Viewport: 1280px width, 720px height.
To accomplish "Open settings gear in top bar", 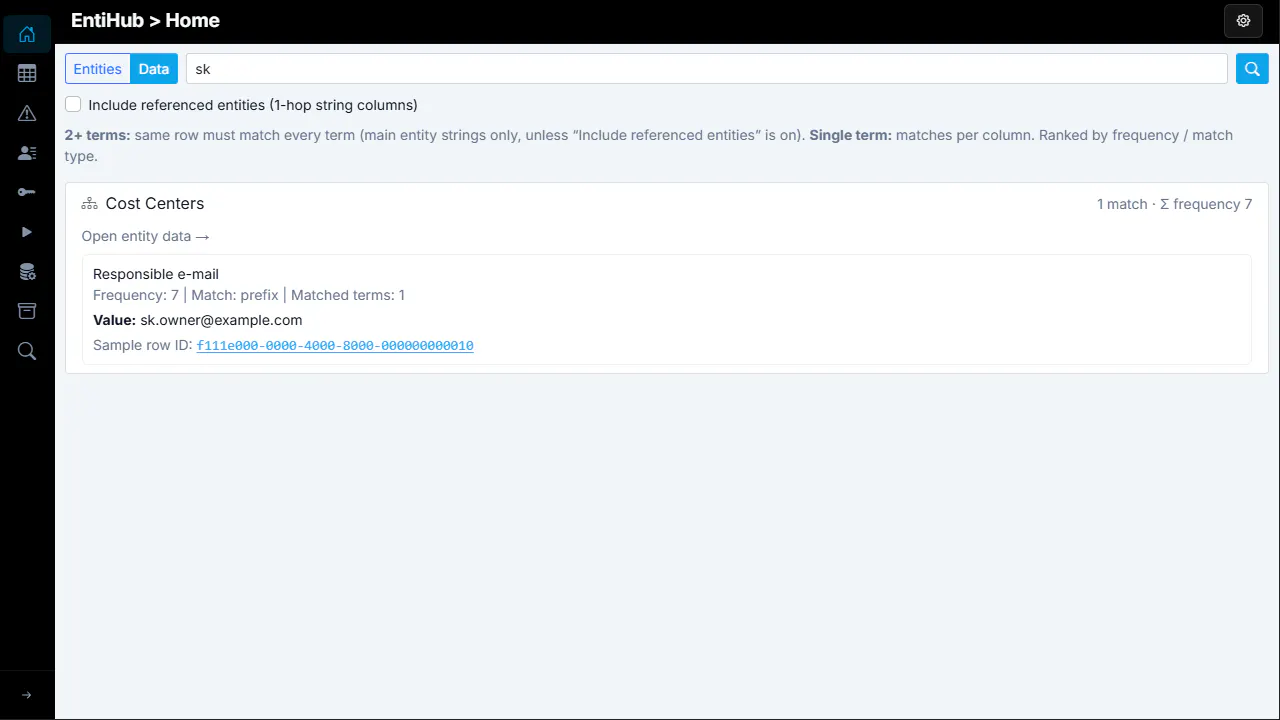I will point(1244,21).
